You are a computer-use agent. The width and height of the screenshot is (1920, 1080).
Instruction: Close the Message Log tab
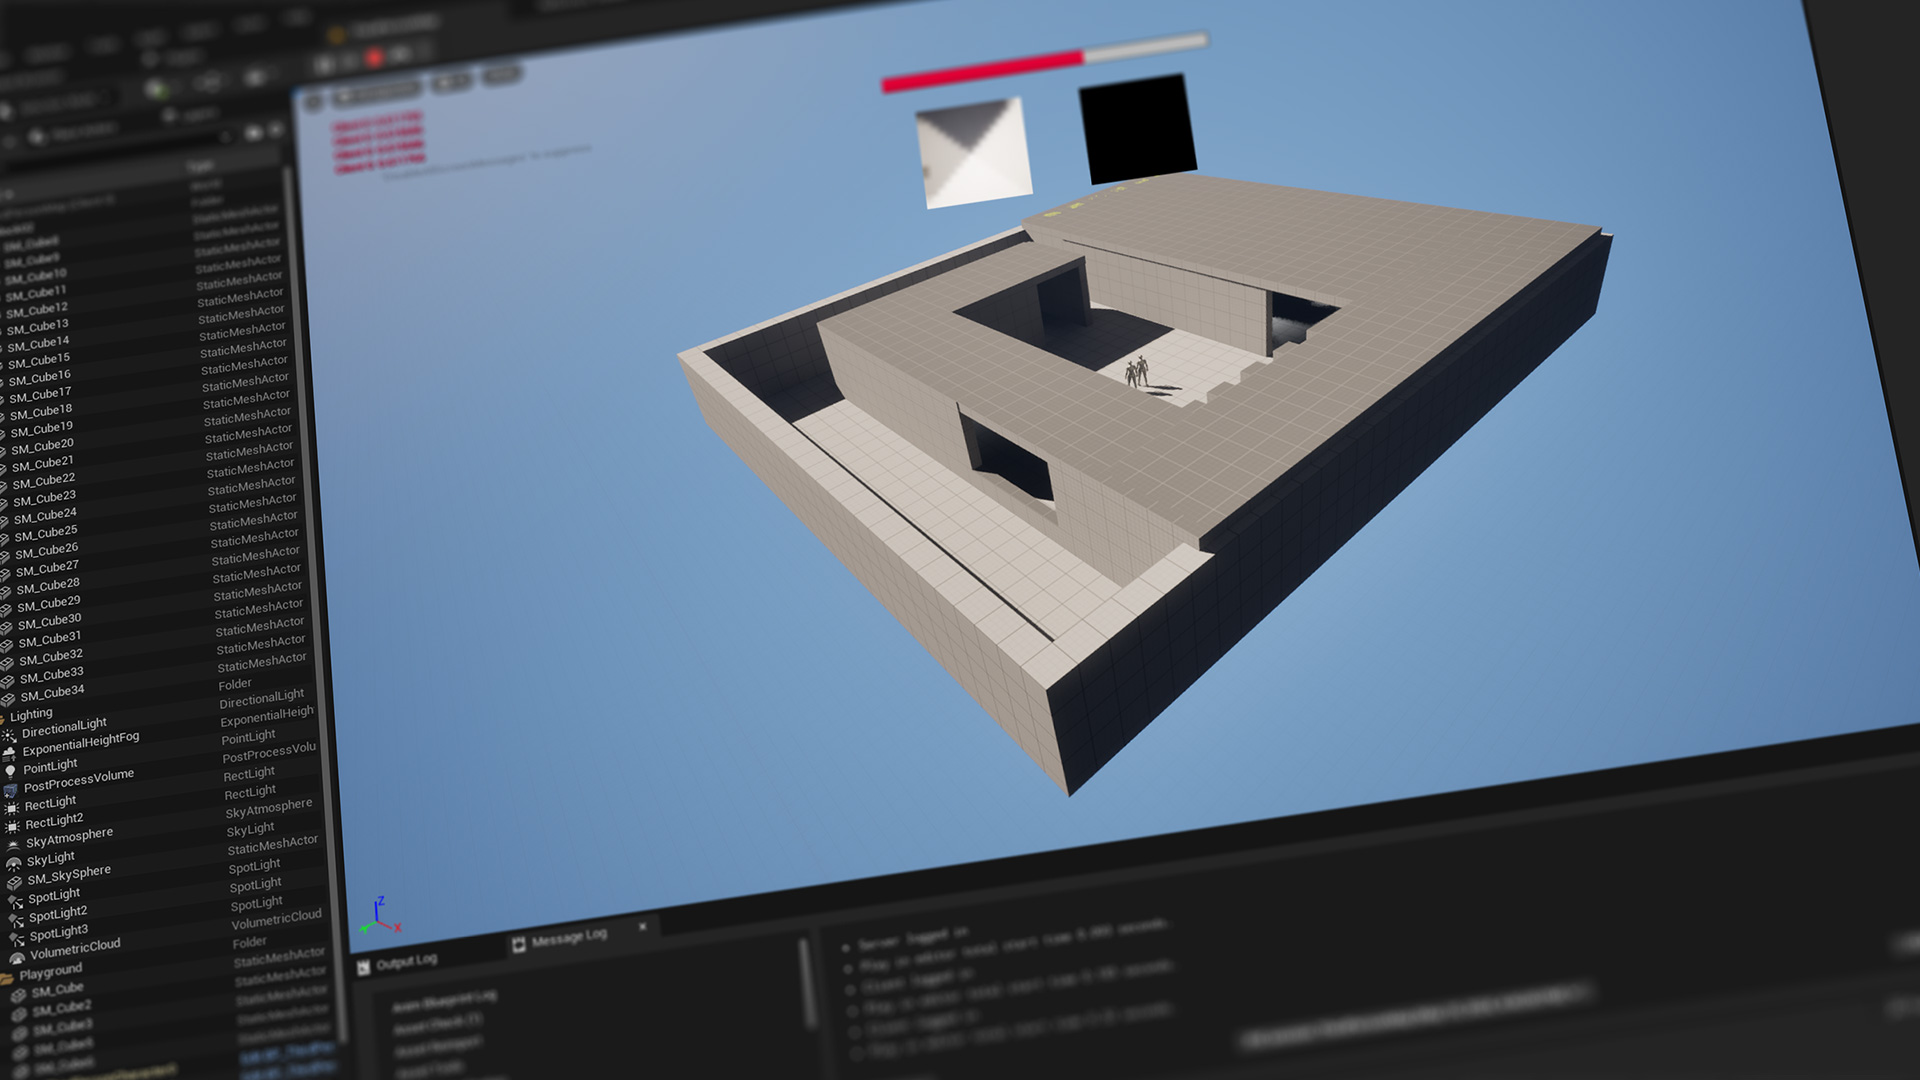(x=643, y=927)
